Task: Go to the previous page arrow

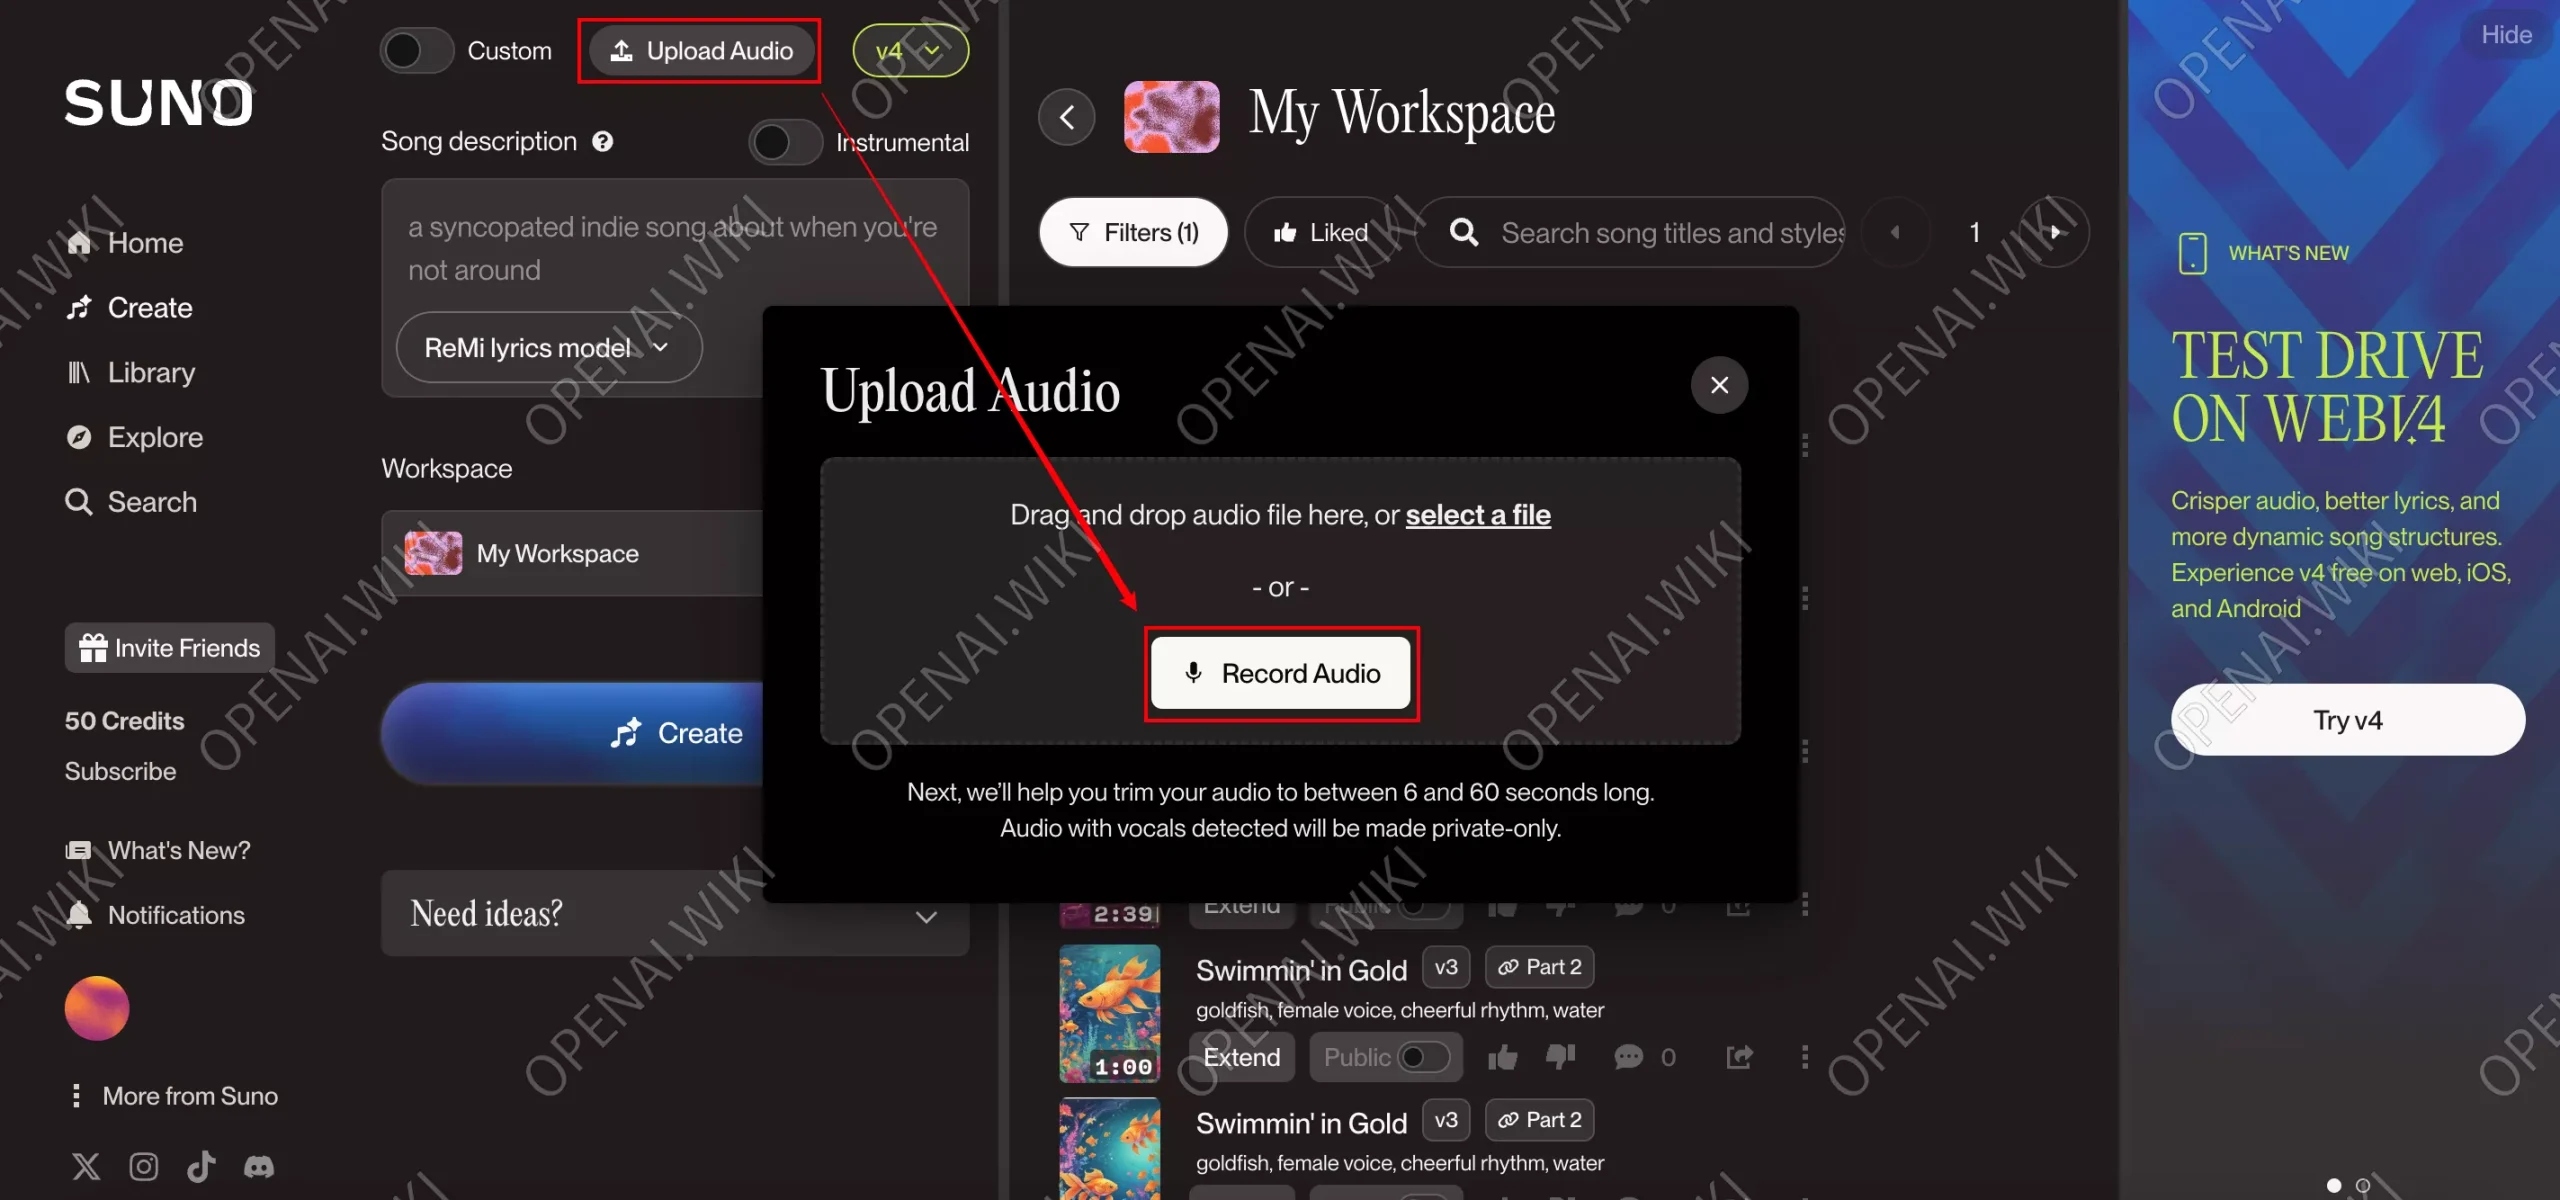Action: click(x=1894, y=232)
